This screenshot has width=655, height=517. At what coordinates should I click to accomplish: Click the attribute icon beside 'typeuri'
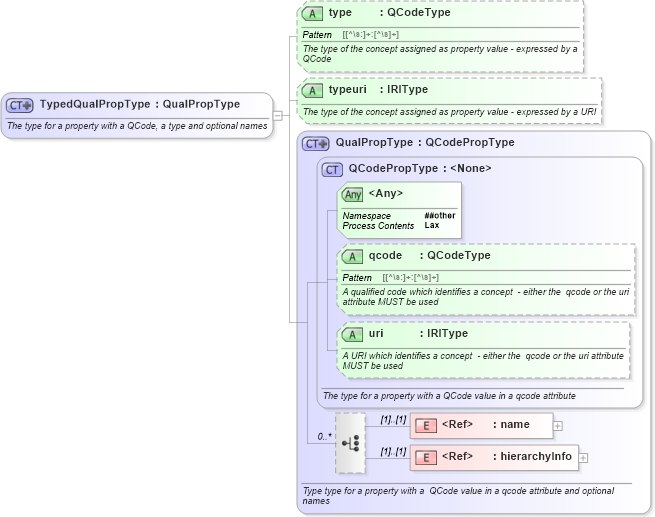click(x=312, y=90)
